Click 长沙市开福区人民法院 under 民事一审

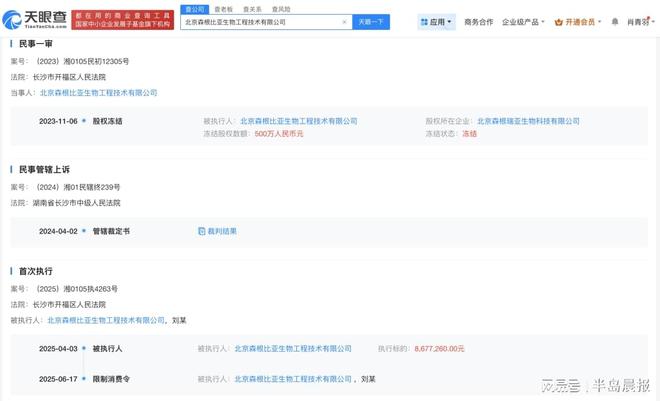click(69, 77)
